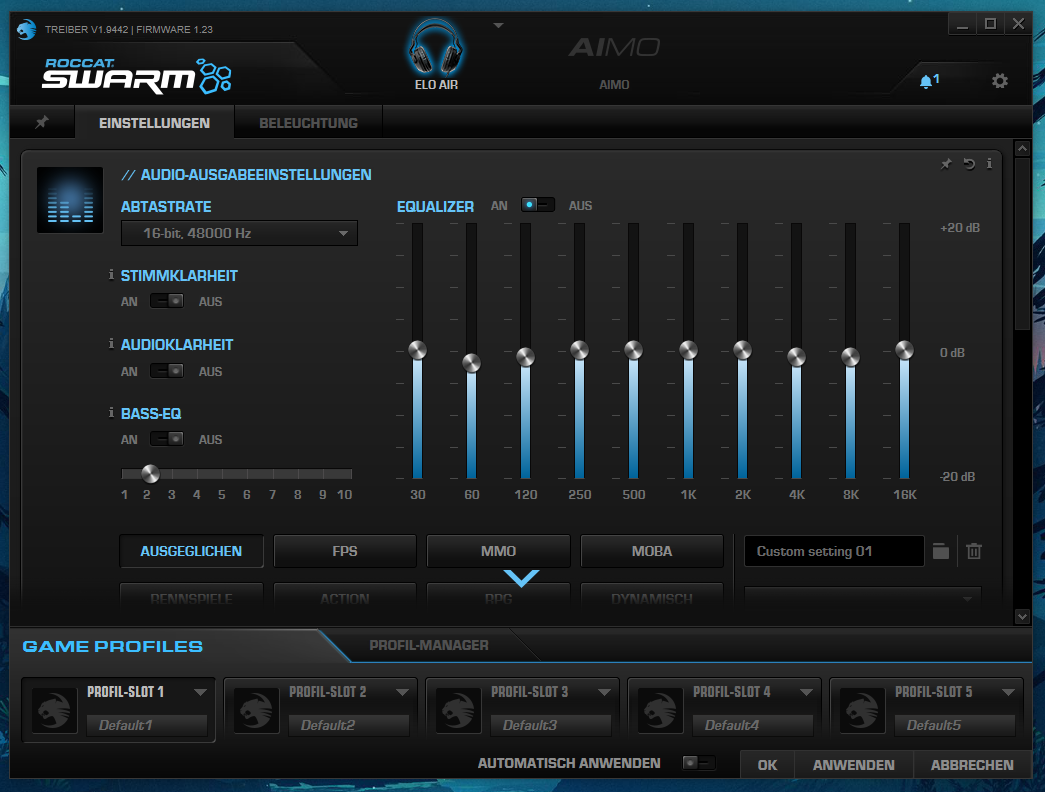This screenshot has width=1045, height=792.
Task: Click the Default3 profile name field
Action: pos(550,725)
